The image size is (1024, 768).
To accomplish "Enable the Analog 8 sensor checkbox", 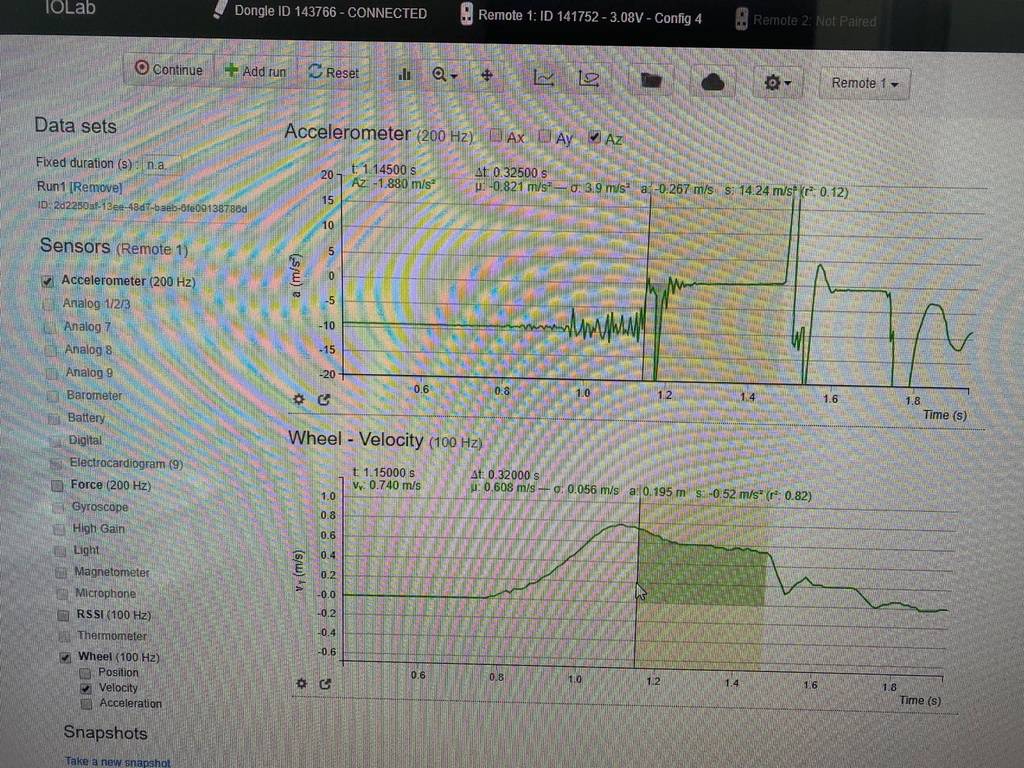I will [51, 350].
